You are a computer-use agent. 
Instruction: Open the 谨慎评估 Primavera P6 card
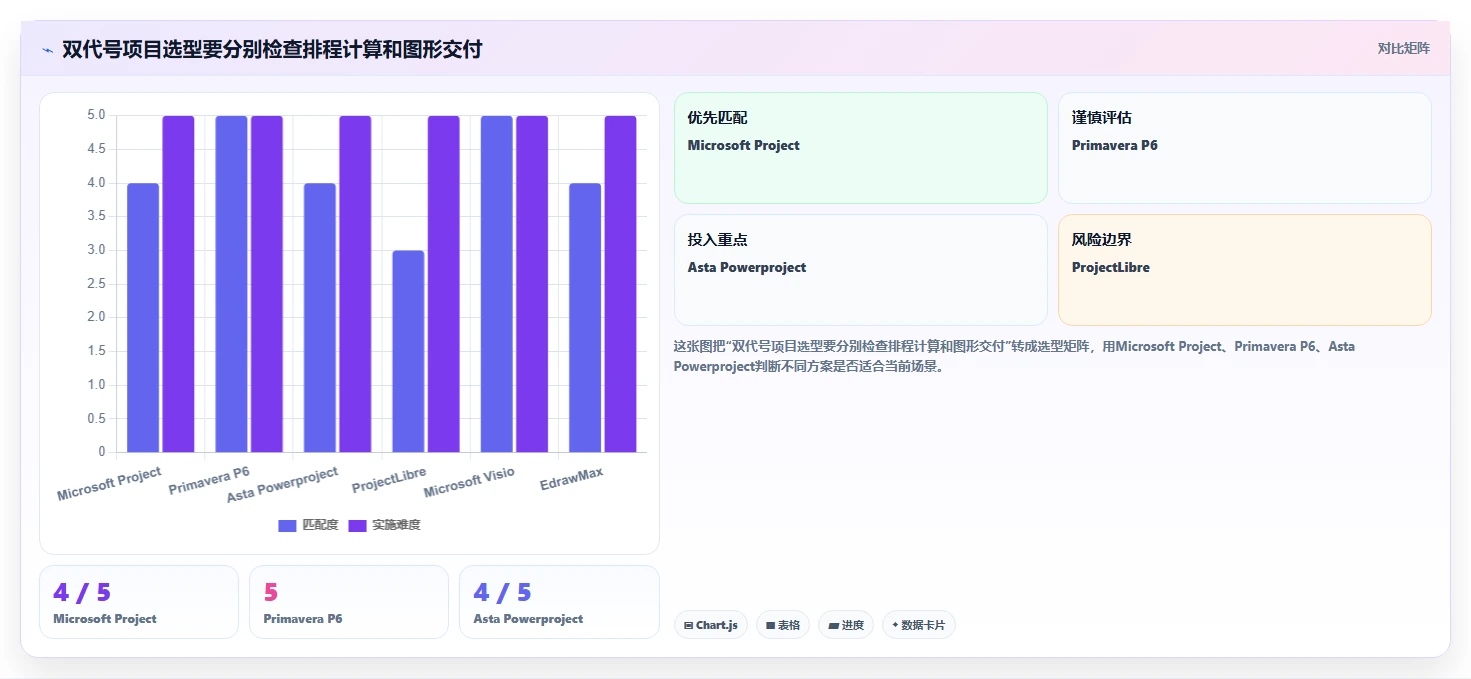(1245, 148)
